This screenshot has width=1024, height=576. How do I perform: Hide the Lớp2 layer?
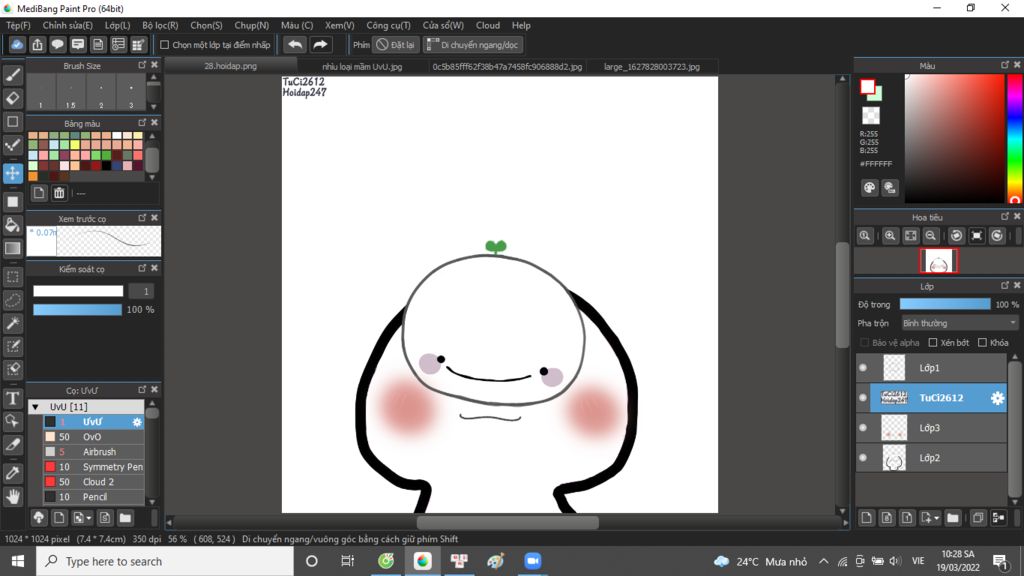point(863,458)
